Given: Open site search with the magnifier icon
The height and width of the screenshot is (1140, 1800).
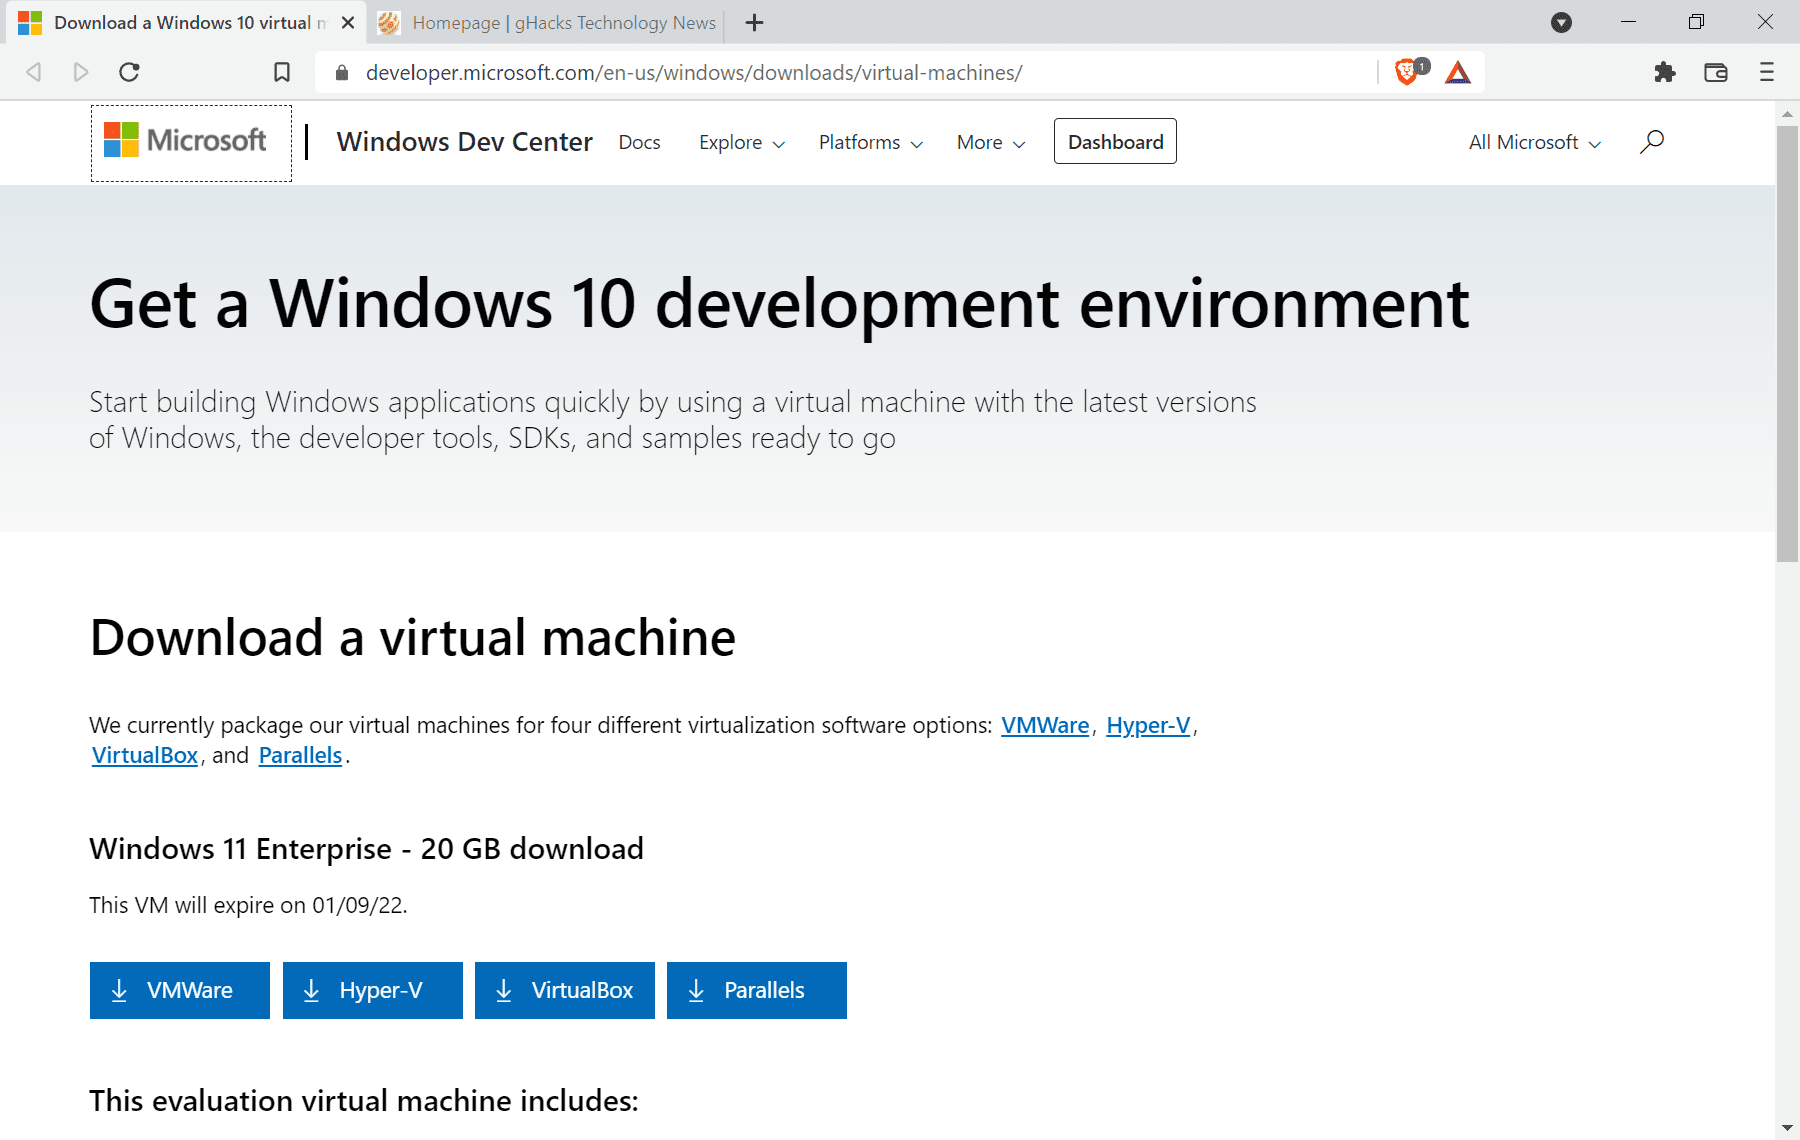Looking at the screenshot, I should tap(1652, 142).
